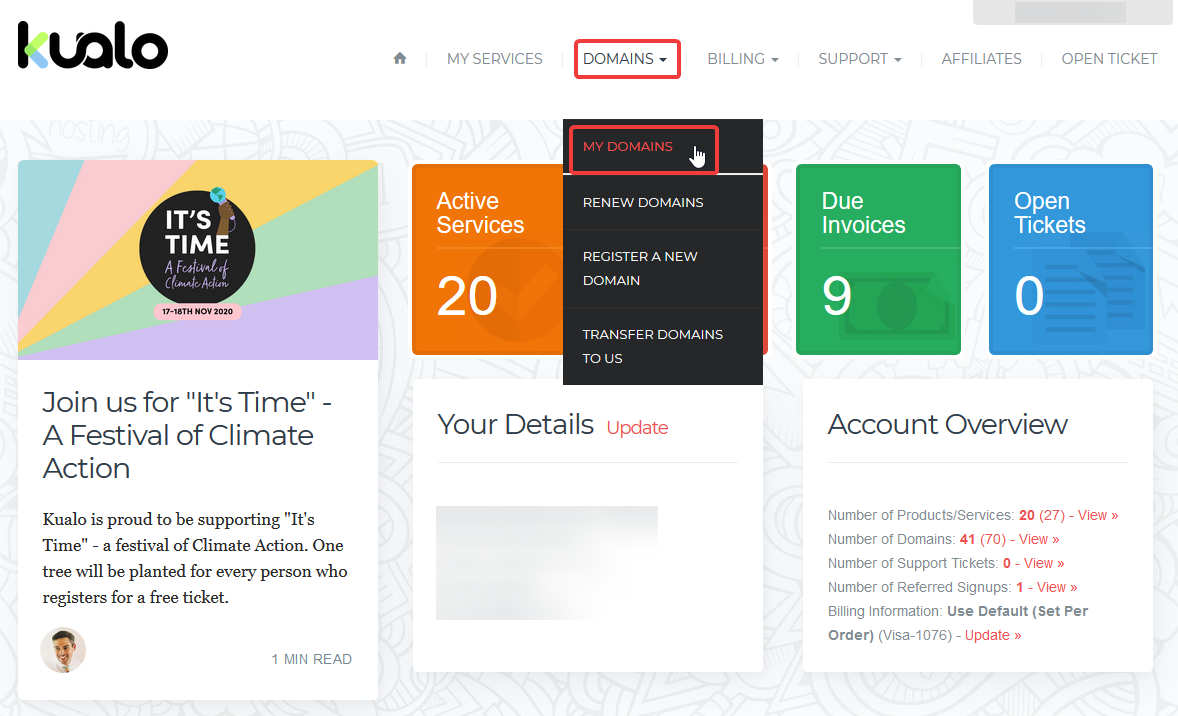
Task: Click the Kualo logo
Action: pos(93,45)
